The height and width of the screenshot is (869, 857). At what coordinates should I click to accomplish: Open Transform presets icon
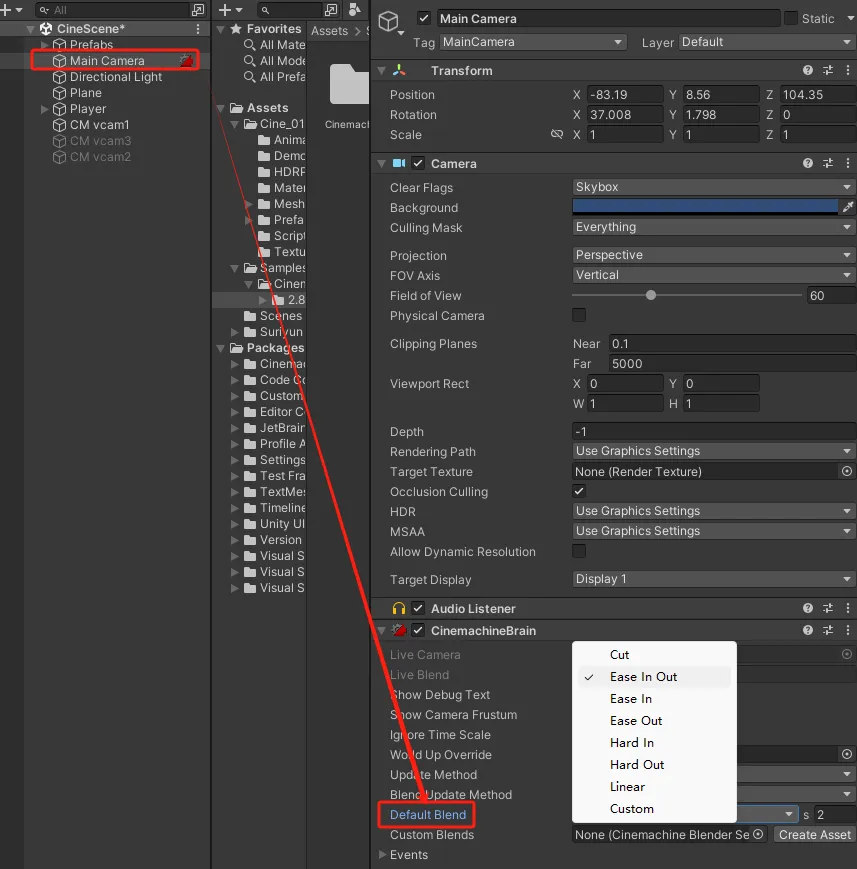coord(828,70)
